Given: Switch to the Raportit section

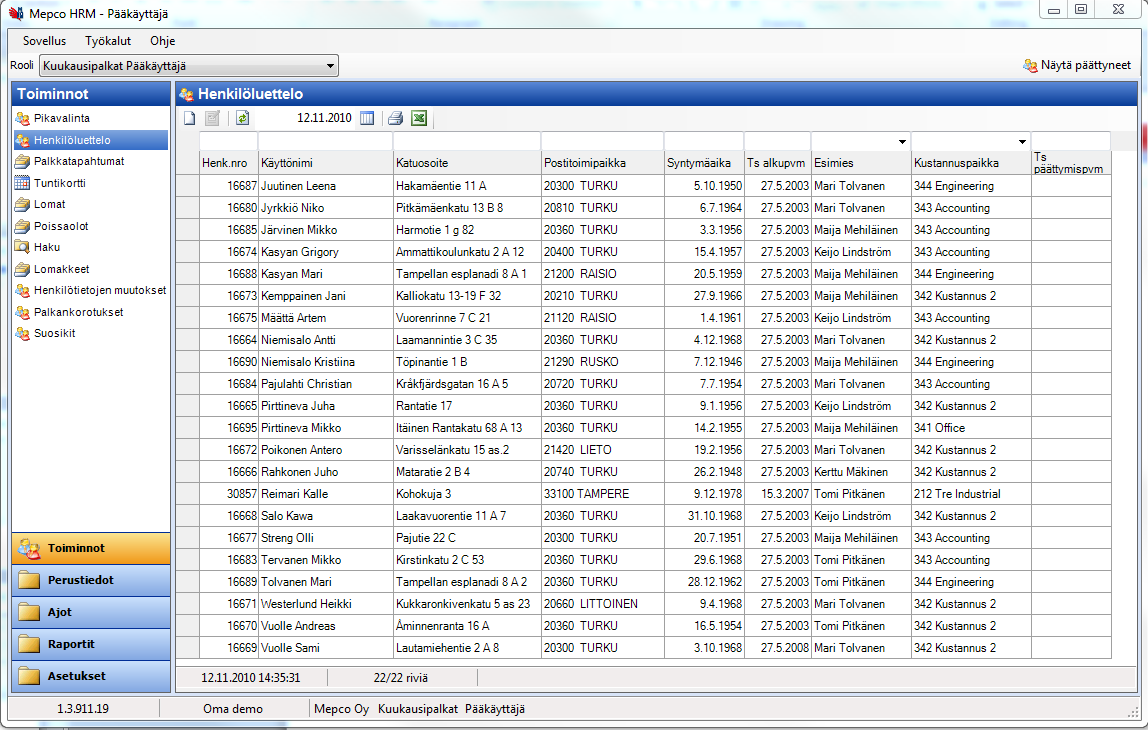Looking at the screenshot, I should click(x=91, y=644).
